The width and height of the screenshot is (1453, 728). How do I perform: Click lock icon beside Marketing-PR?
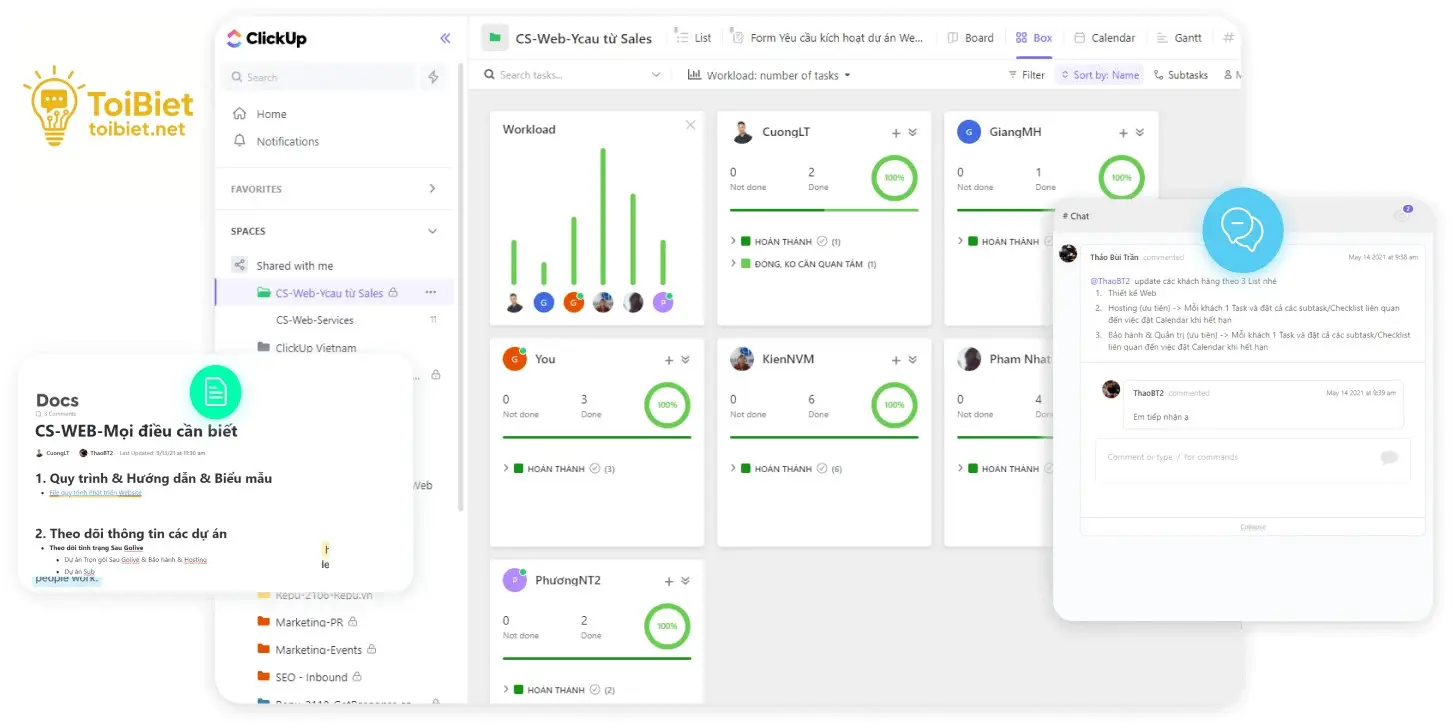[x=352, y=622]
